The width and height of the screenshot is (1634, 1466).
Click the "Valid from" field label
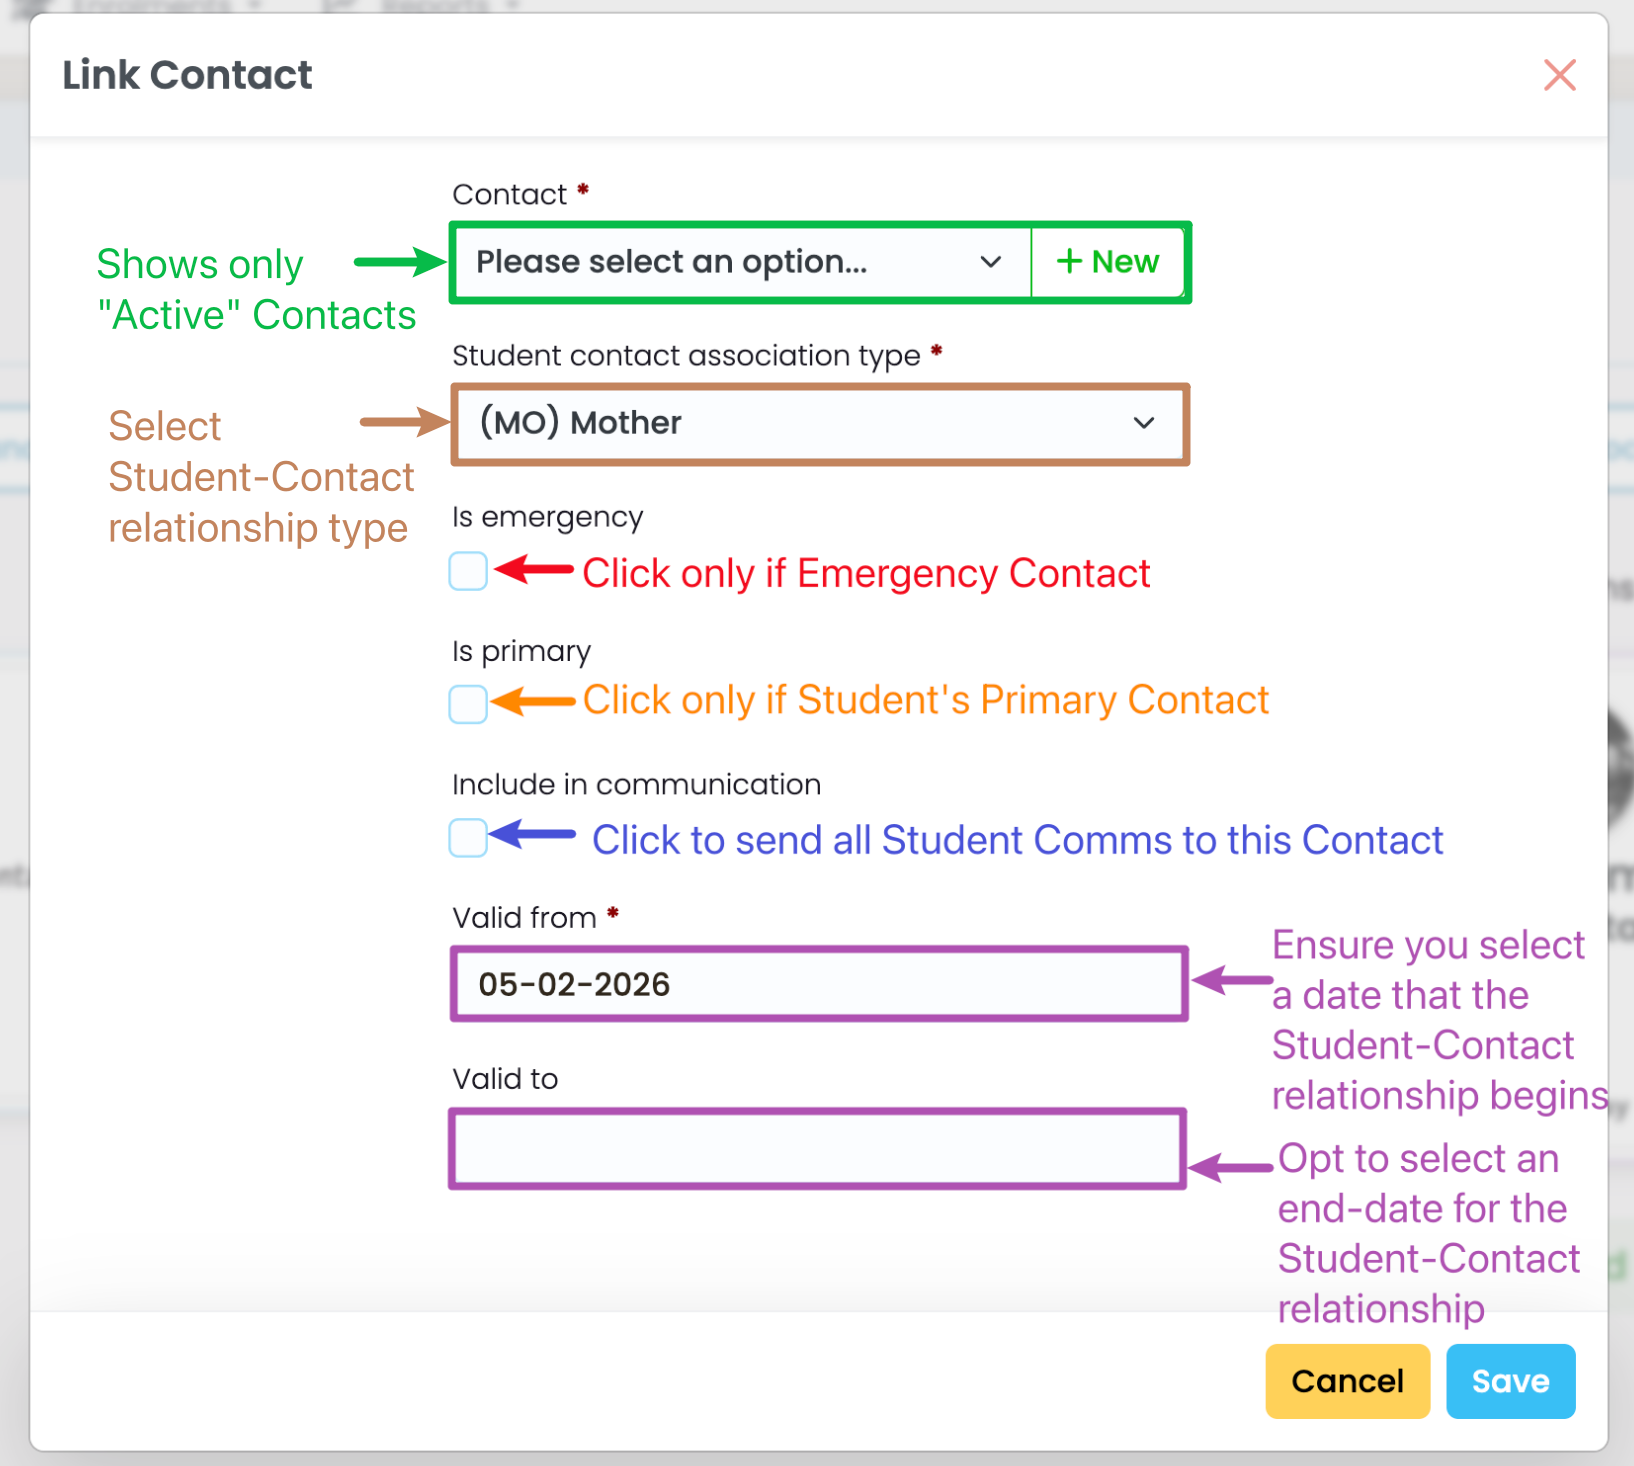(524, 918)
